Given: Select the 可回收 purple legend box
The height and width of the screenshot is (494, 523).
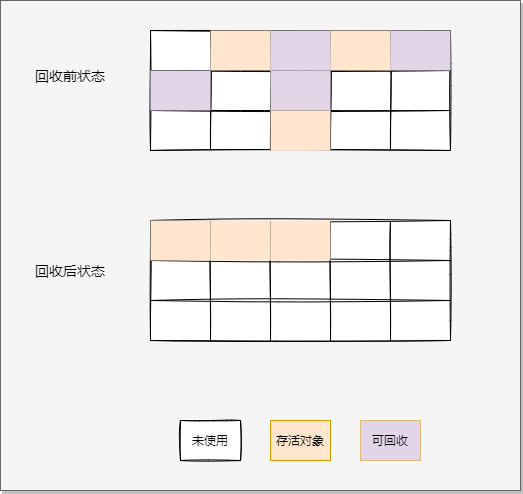Looking at the screenshot, I should point(390,440).
